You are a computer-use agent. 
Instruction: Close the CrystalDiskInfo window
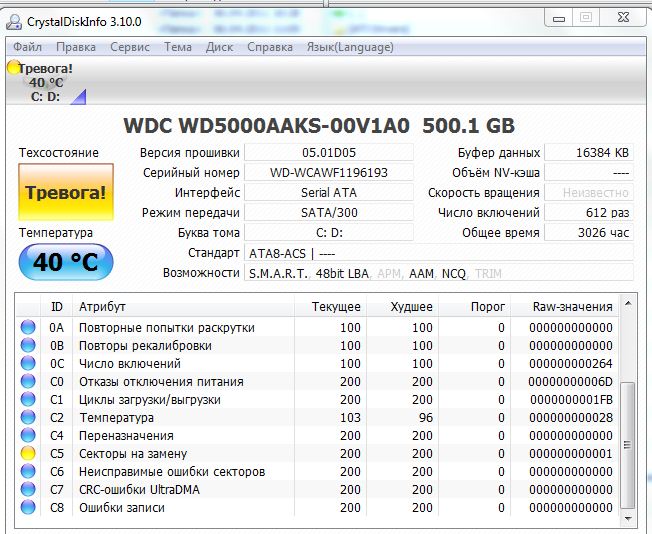click(623, 17)
